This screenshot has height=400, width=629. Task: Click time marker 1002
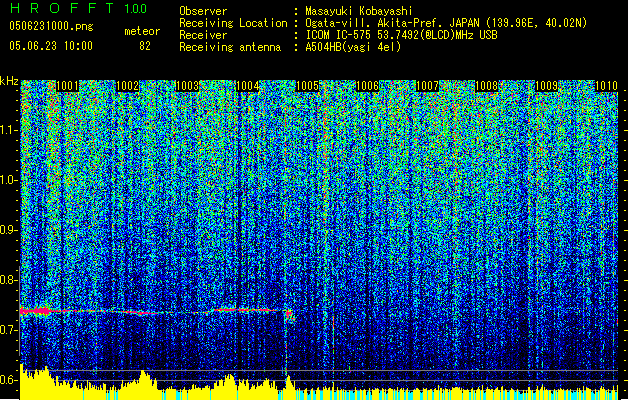coord(128,86)
